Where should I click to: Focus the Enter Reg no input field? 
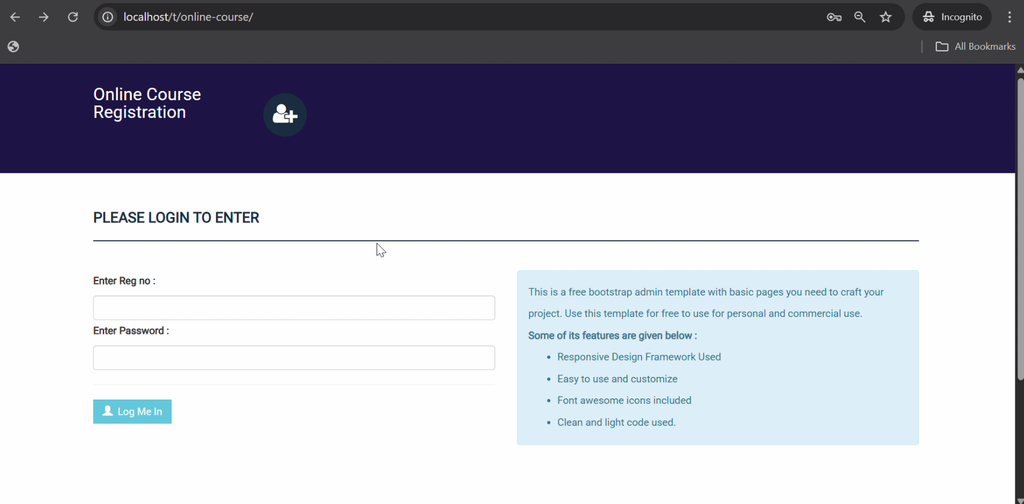click(294, 307)
